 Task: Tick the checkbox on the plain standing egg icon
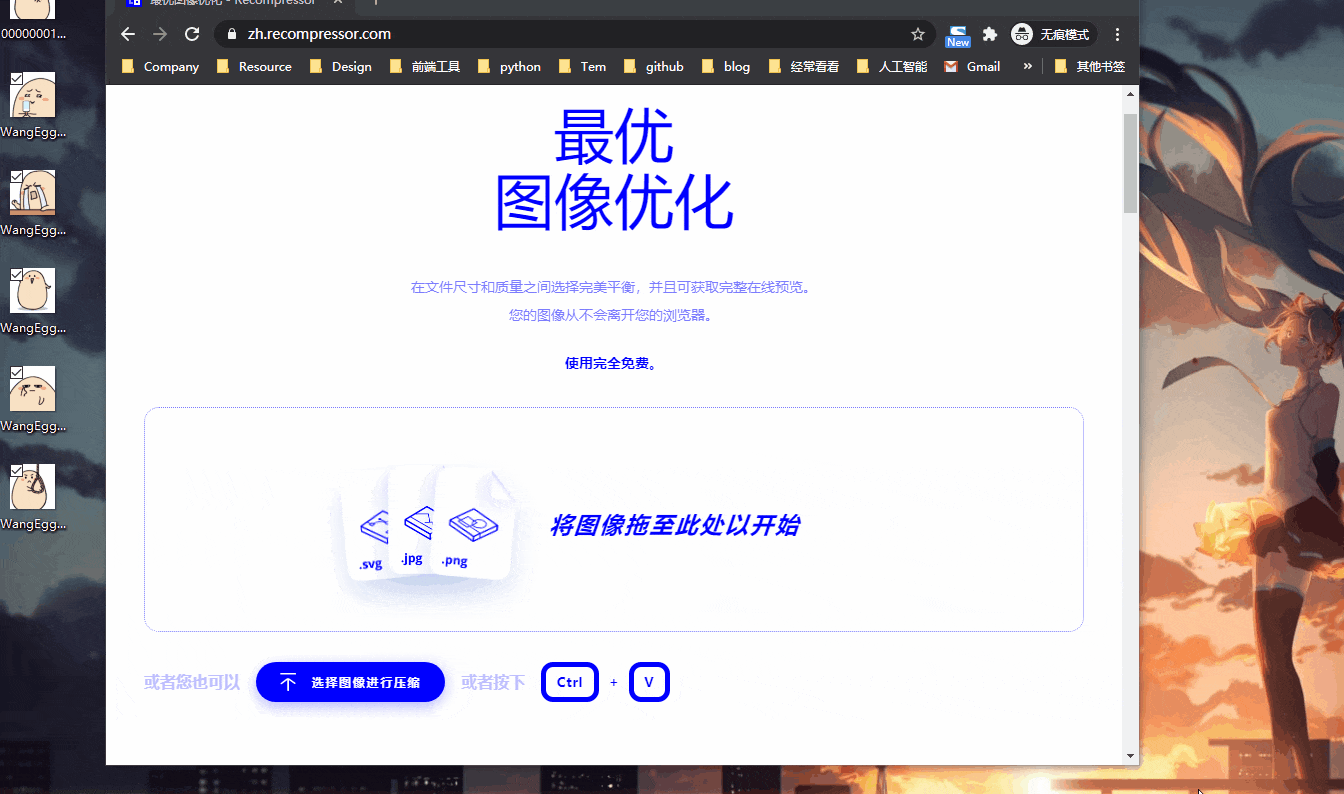coord(17,274)
